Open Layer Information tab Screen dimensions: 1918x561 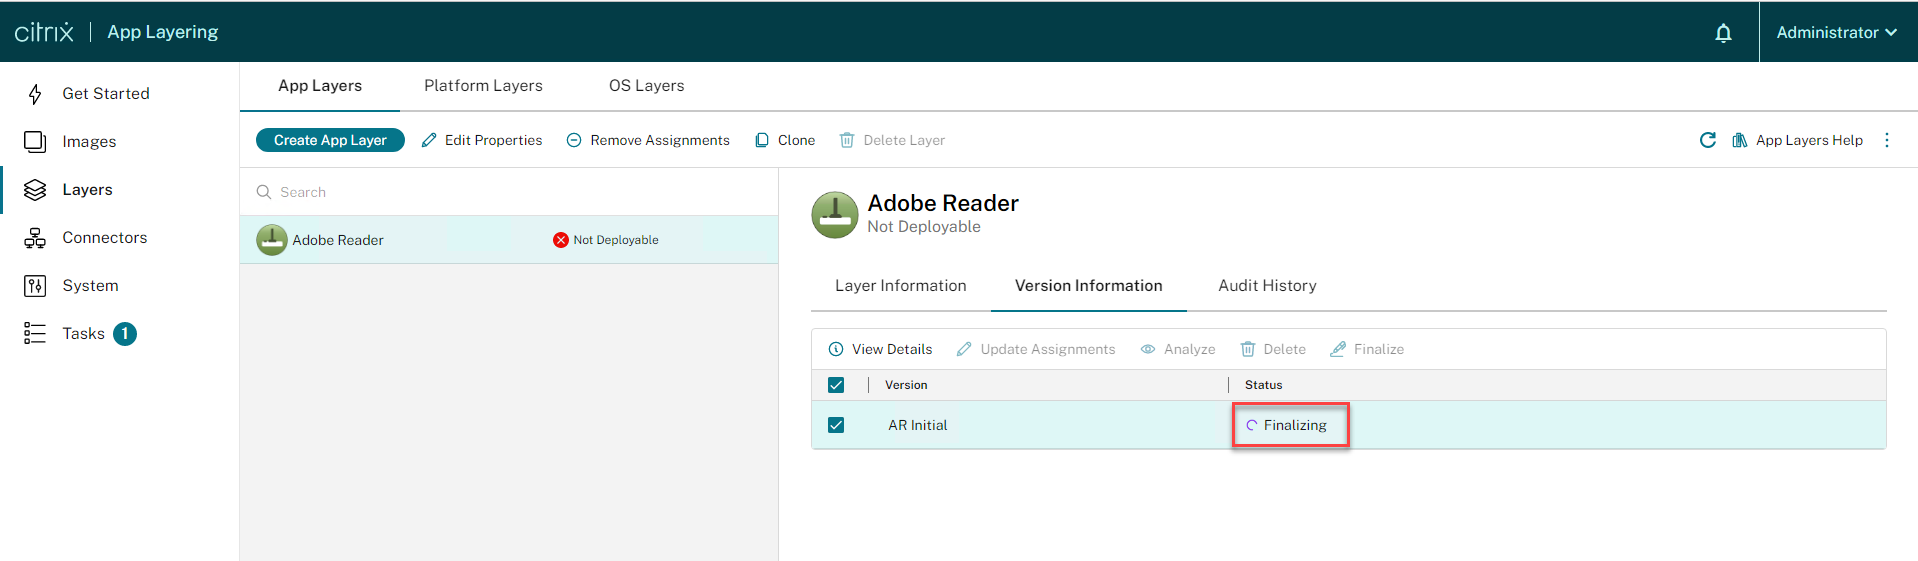click(x=901, y=286)
